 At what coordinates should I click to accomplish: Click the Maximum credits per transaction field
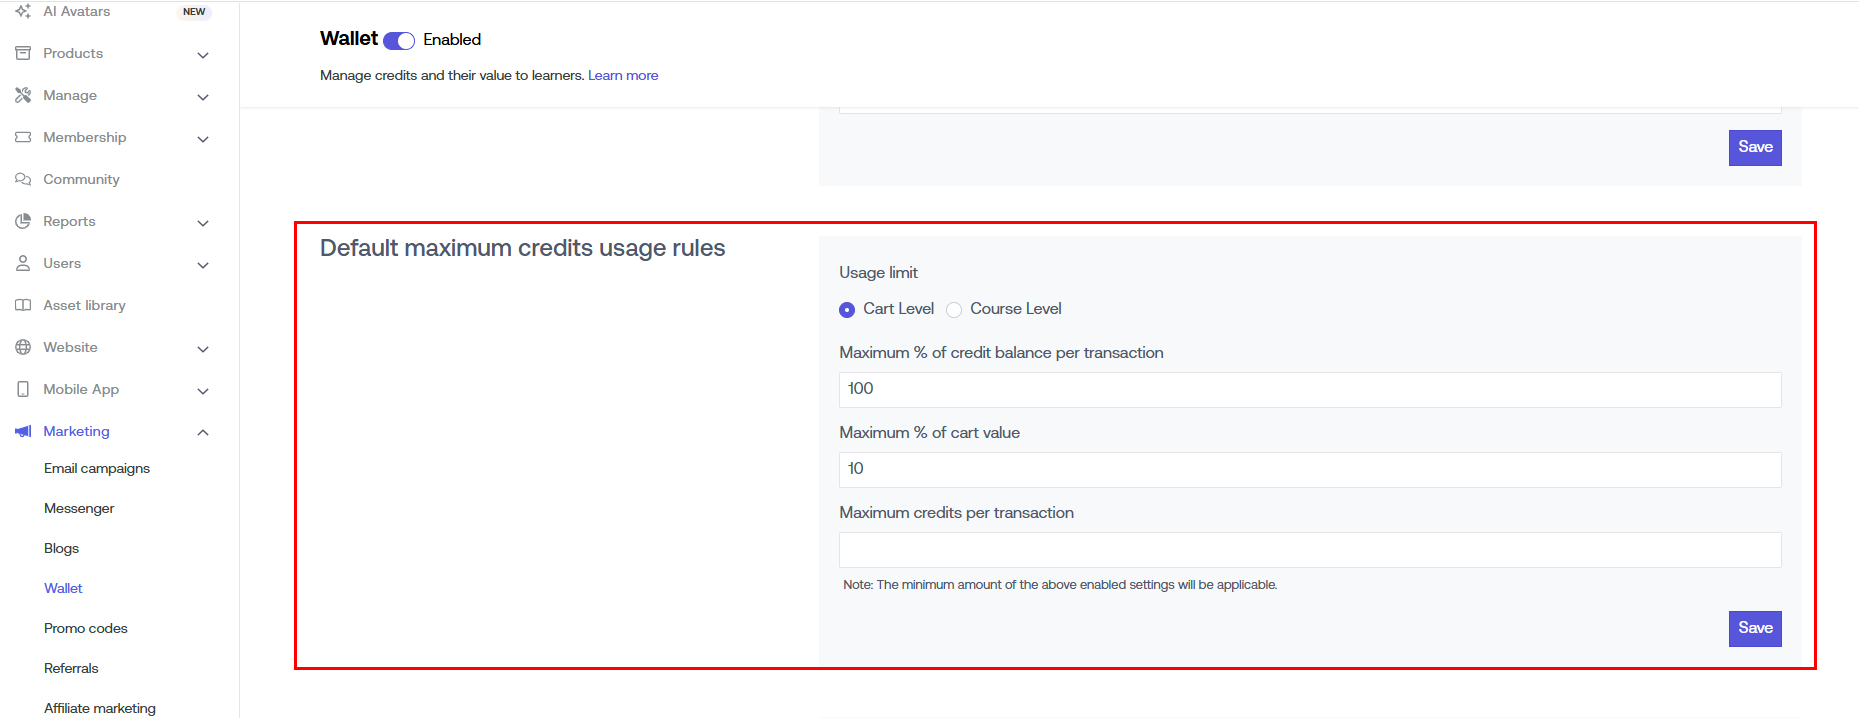pos(1309,550)
